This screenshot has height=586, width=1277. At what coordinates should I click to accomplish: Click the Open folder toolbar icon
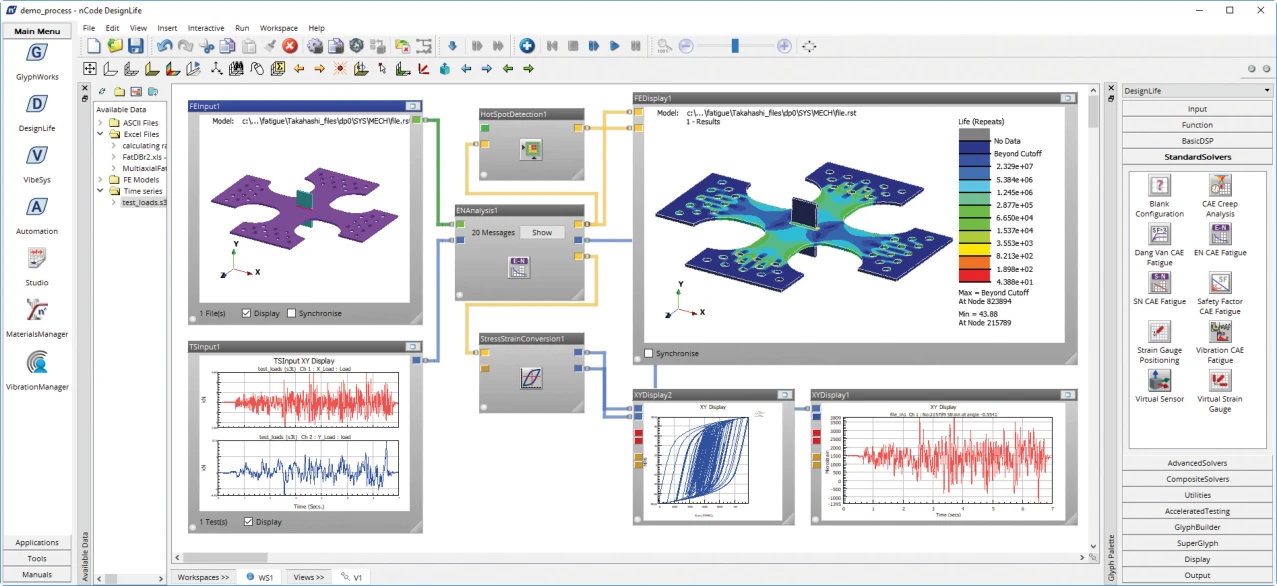[114, 46]
